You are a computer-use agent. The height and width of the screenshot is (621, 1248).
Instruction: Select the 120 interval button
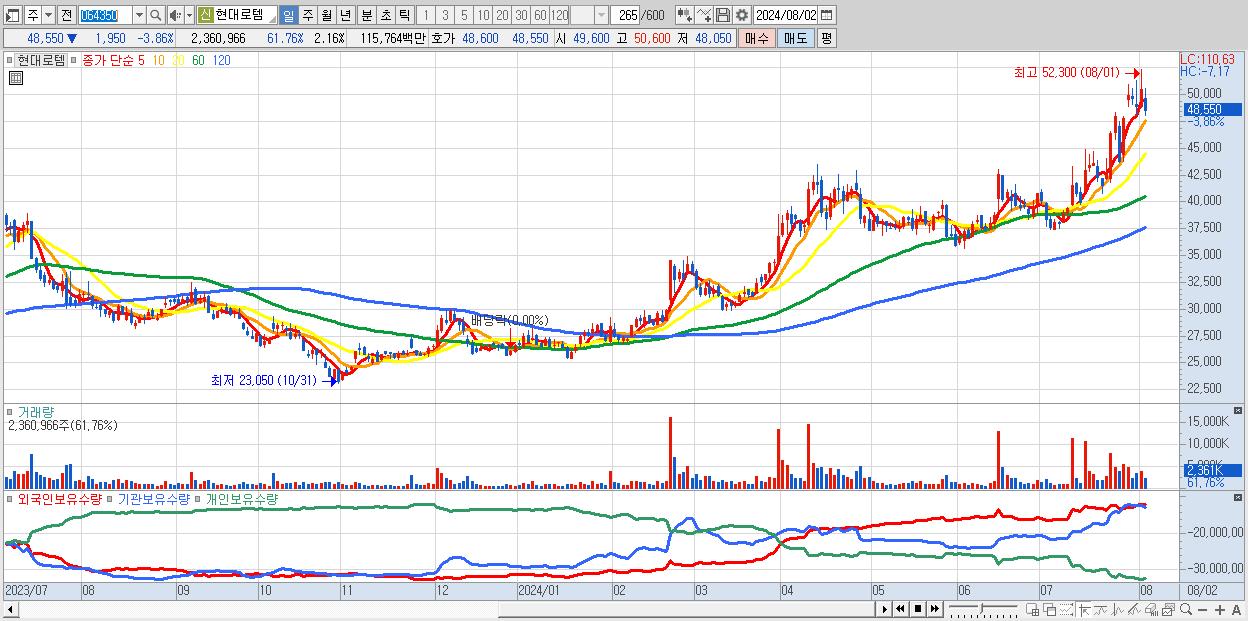pyautogui.click(x=559, y=15)
